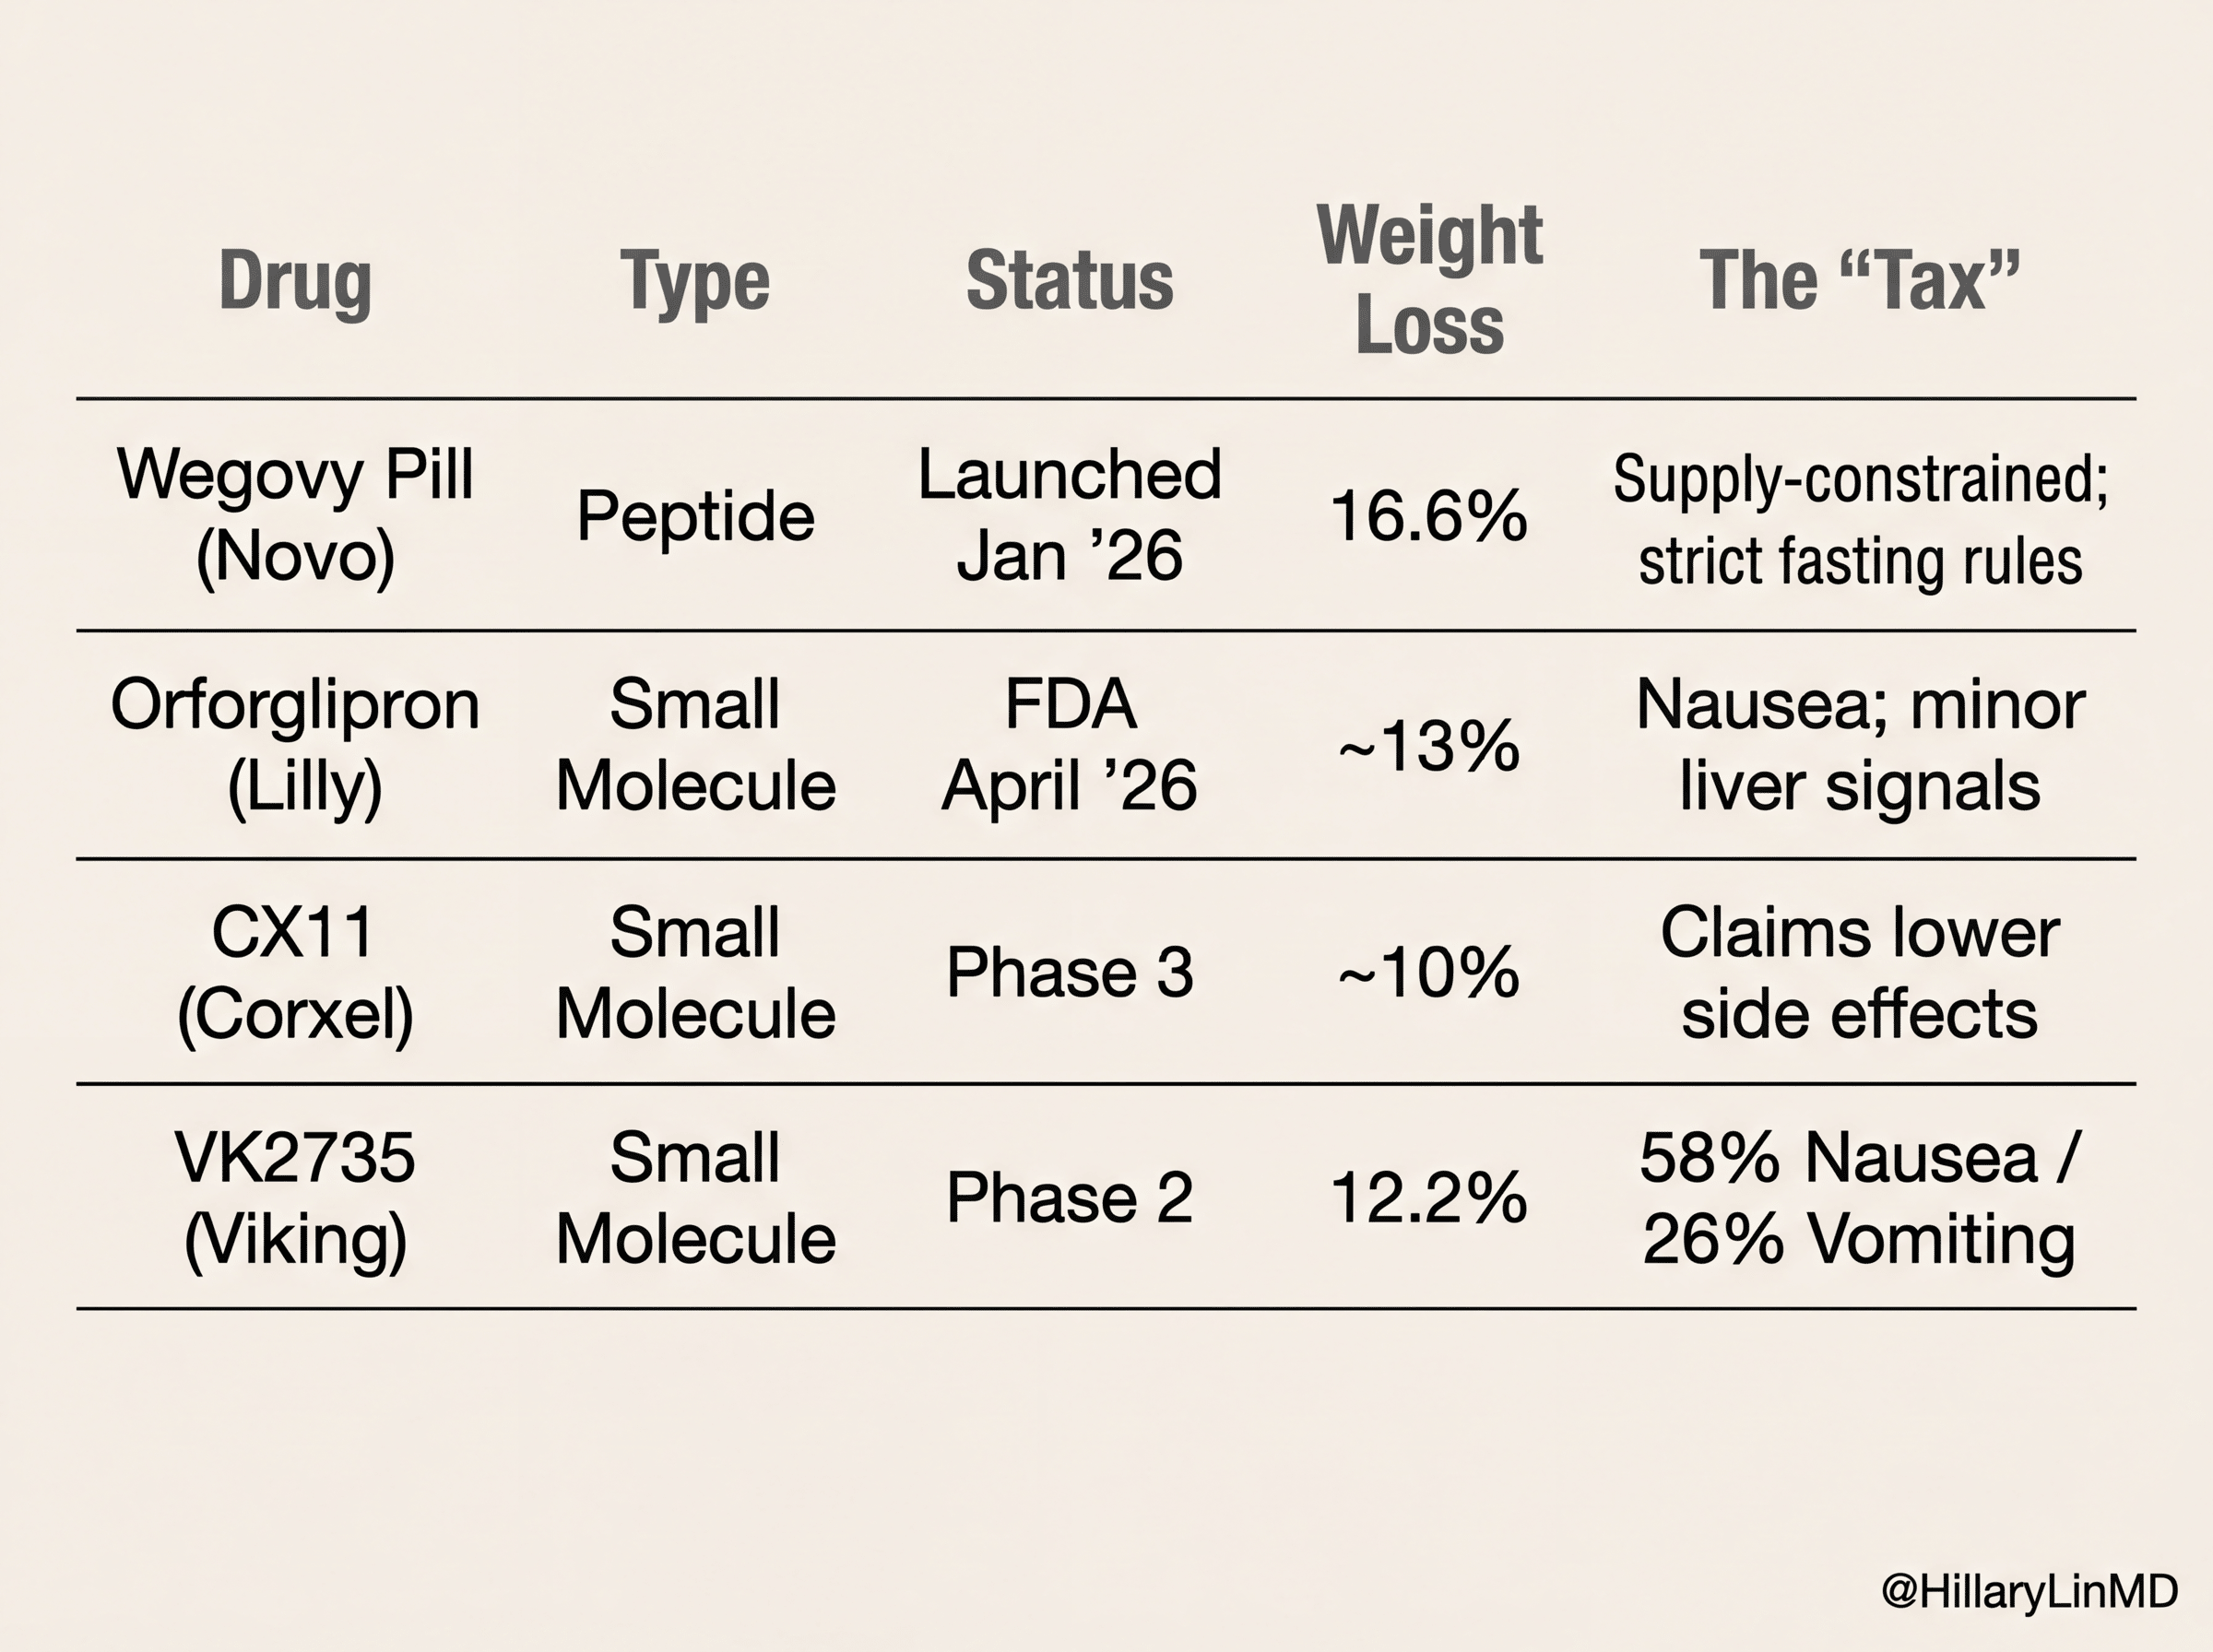
Task: Select the Orforglipron (Lilly) cell
Action: (x=295, y=745)
